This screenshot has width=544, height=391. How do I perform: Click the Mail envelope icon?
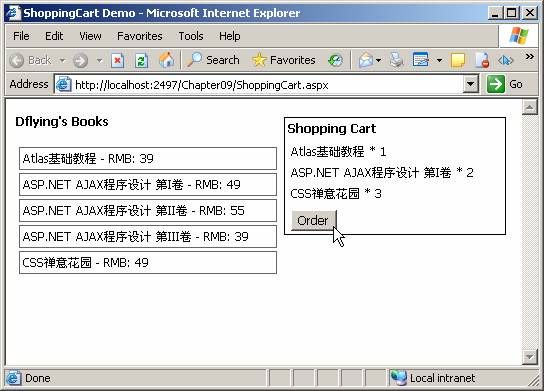(x=366, y=60)
